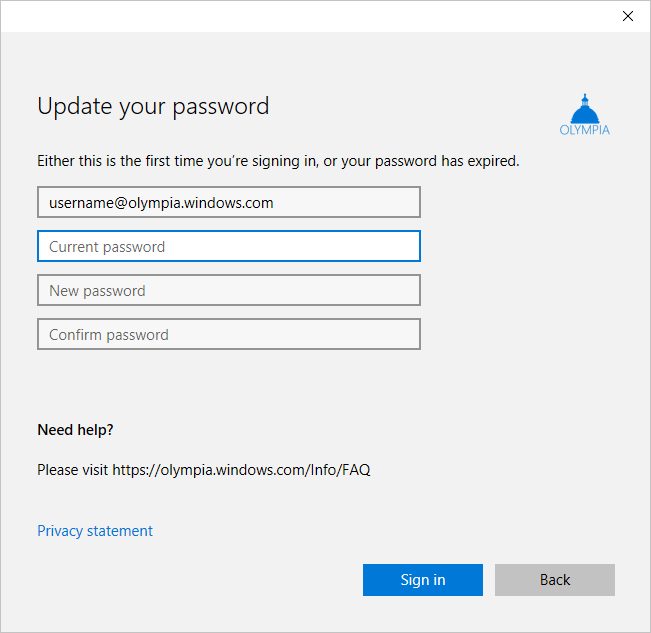
Task: Click the empty white window title bar
Action: pyautogui.click(x=300, y=16)
